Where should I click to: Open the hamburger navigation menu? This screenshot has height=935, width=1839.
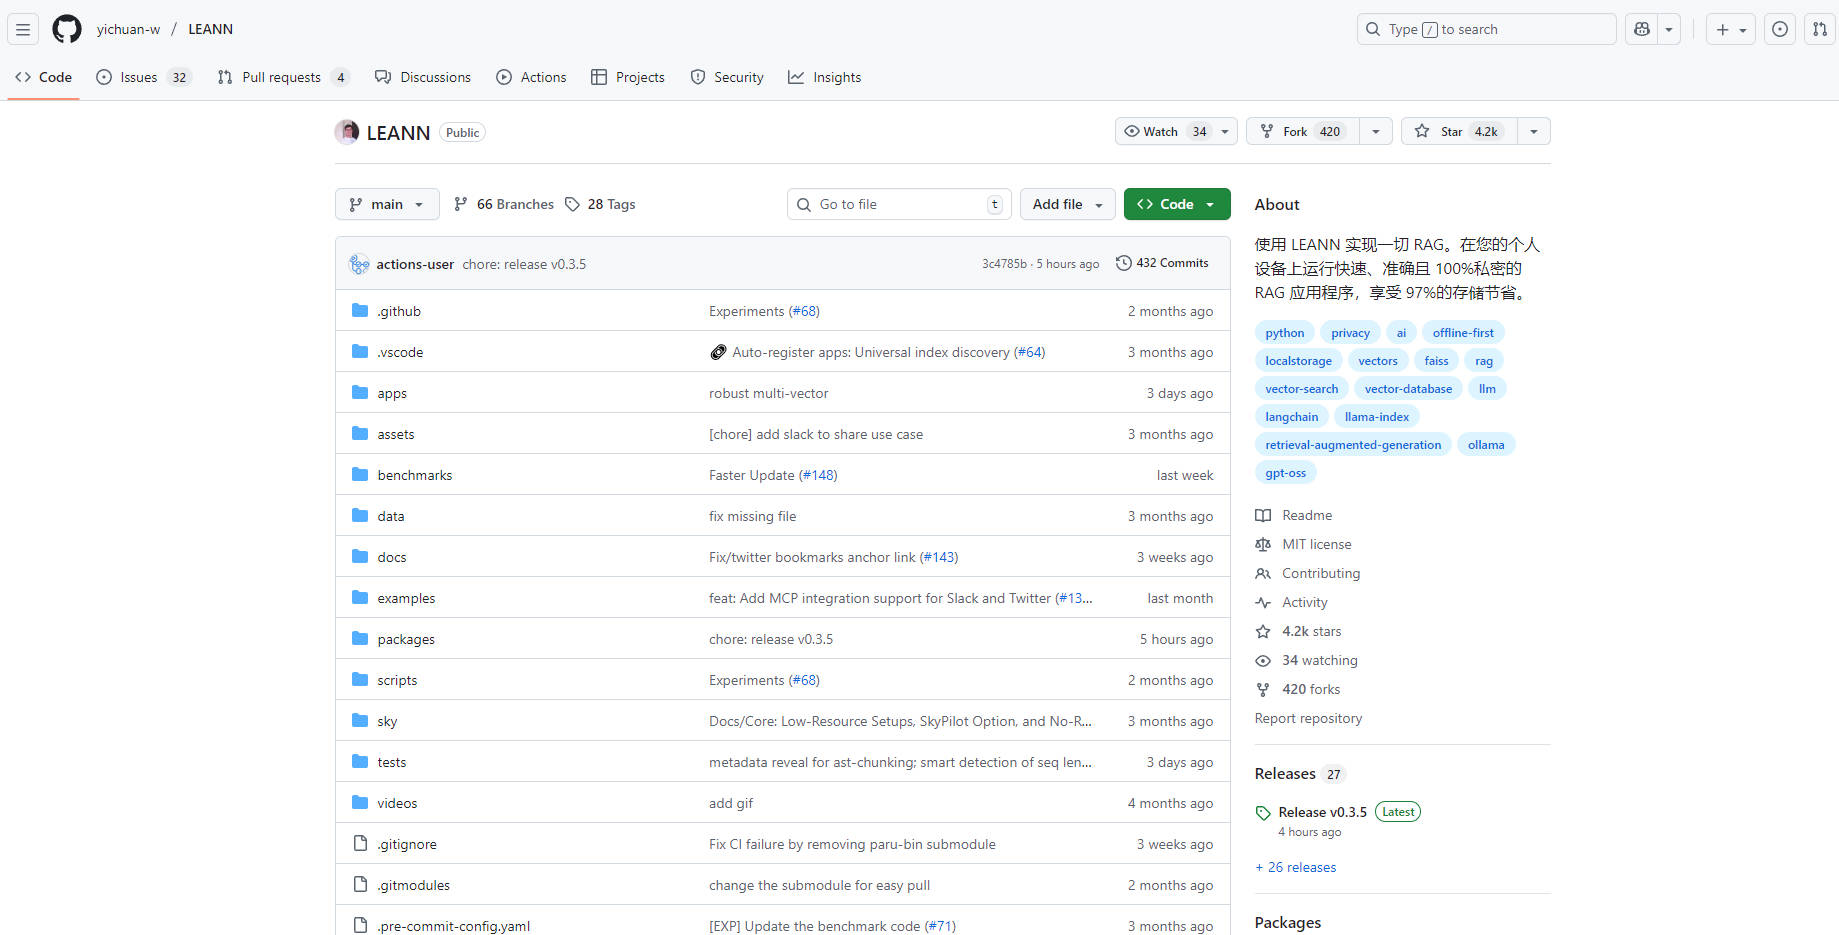coord(23,29)
